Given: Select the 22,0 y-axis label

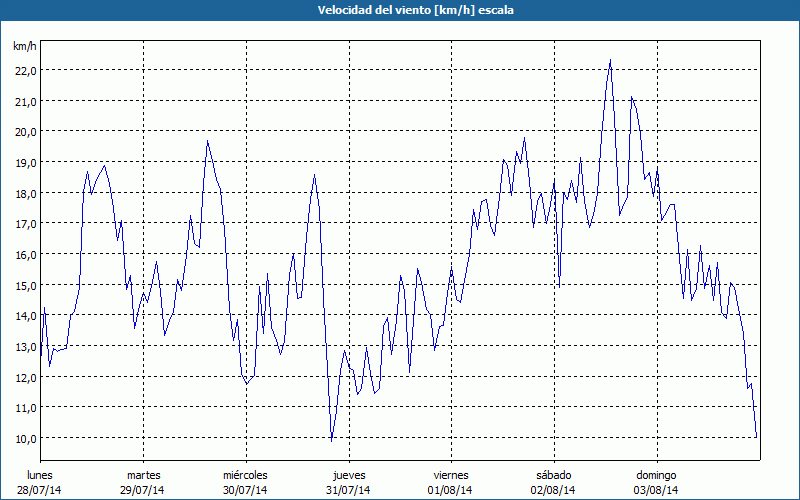Looking at the screenshot, I should click(x=24, y=70).
